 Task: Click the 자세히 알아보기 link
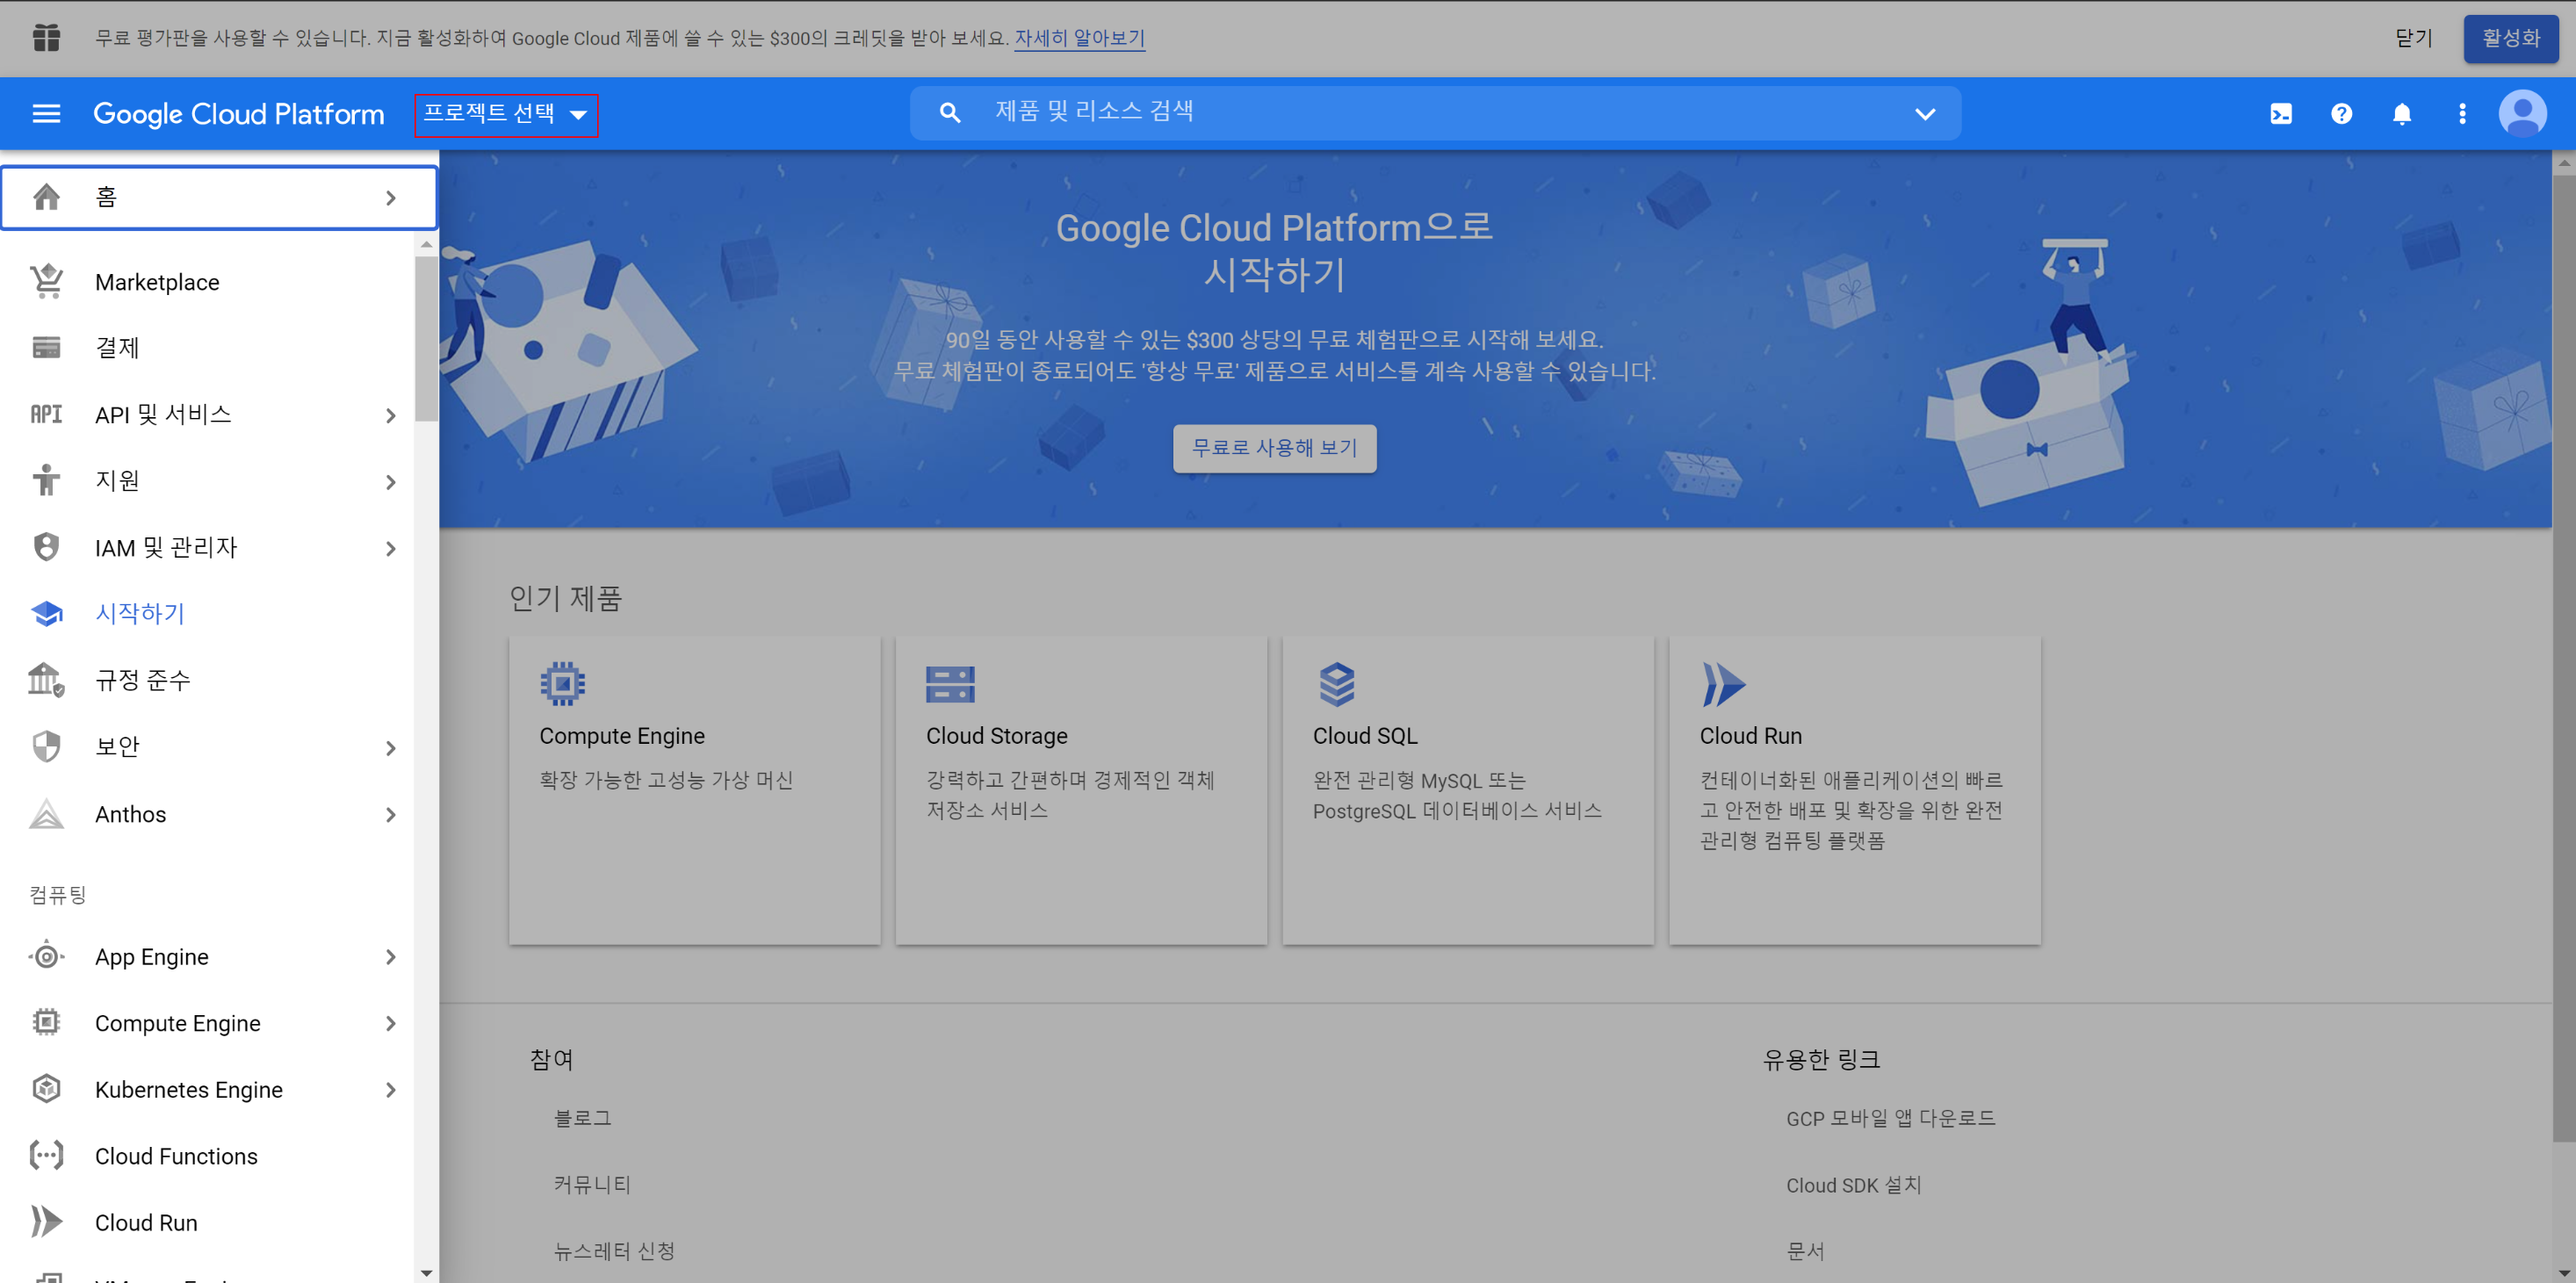(1079, 38)
